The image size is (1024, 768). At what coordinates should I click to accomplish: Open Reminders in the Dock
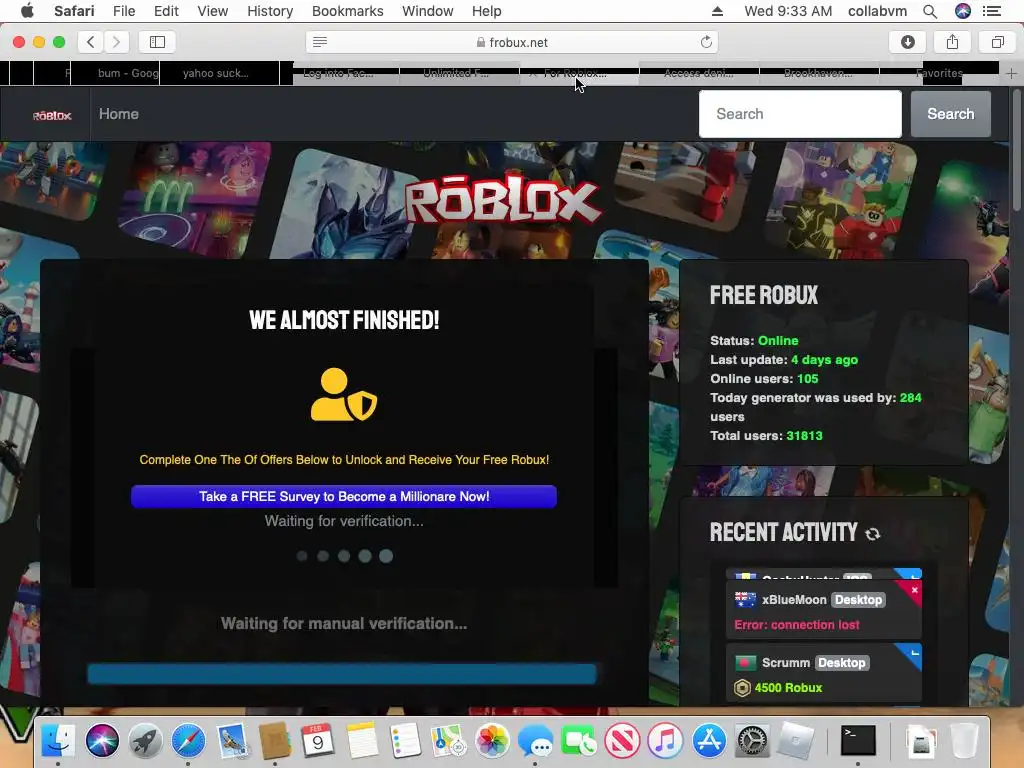(x=405, y=741)
